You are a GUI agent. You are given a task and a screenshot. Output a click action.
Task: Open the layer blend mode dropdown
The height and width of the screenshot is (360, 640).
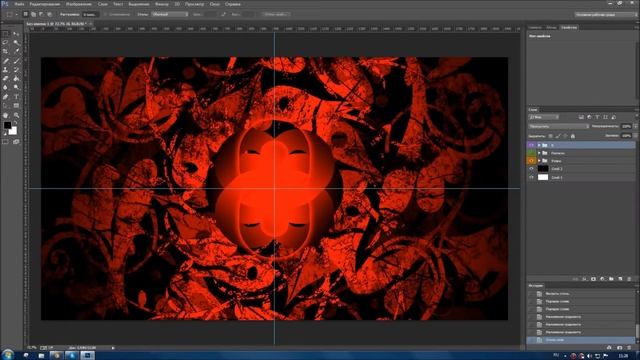point(559,127)
